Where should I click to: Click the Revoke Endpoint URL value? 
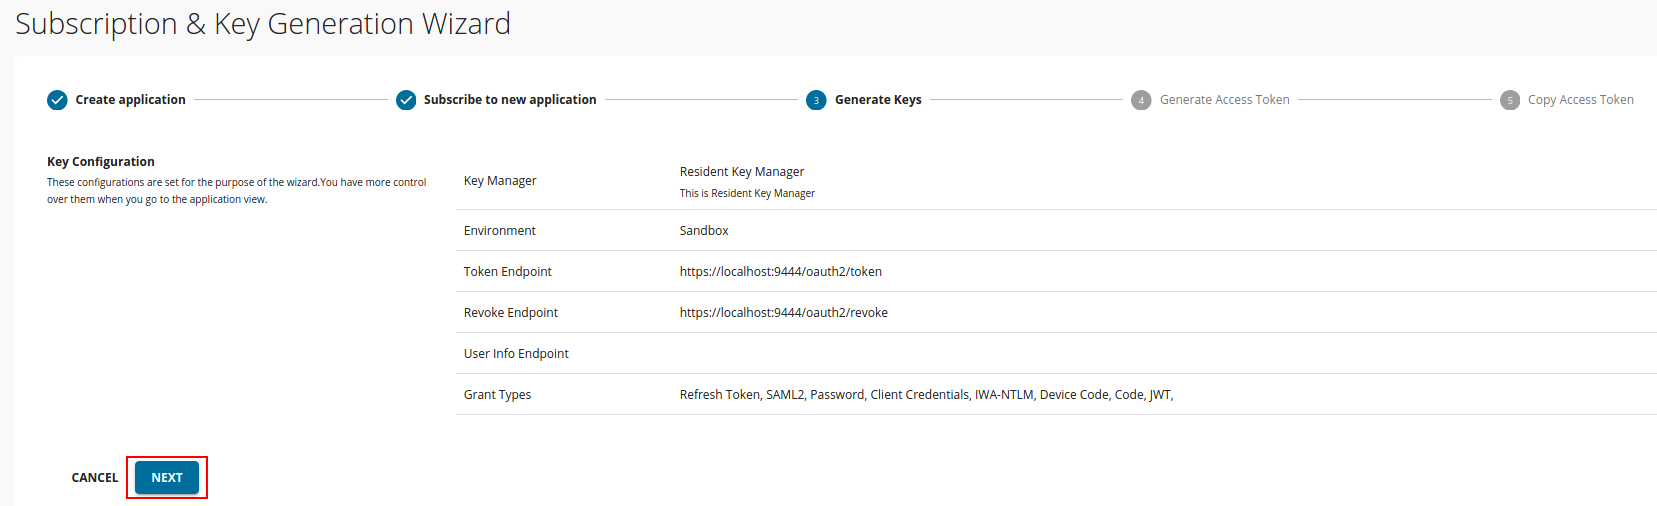pos(783,313)
